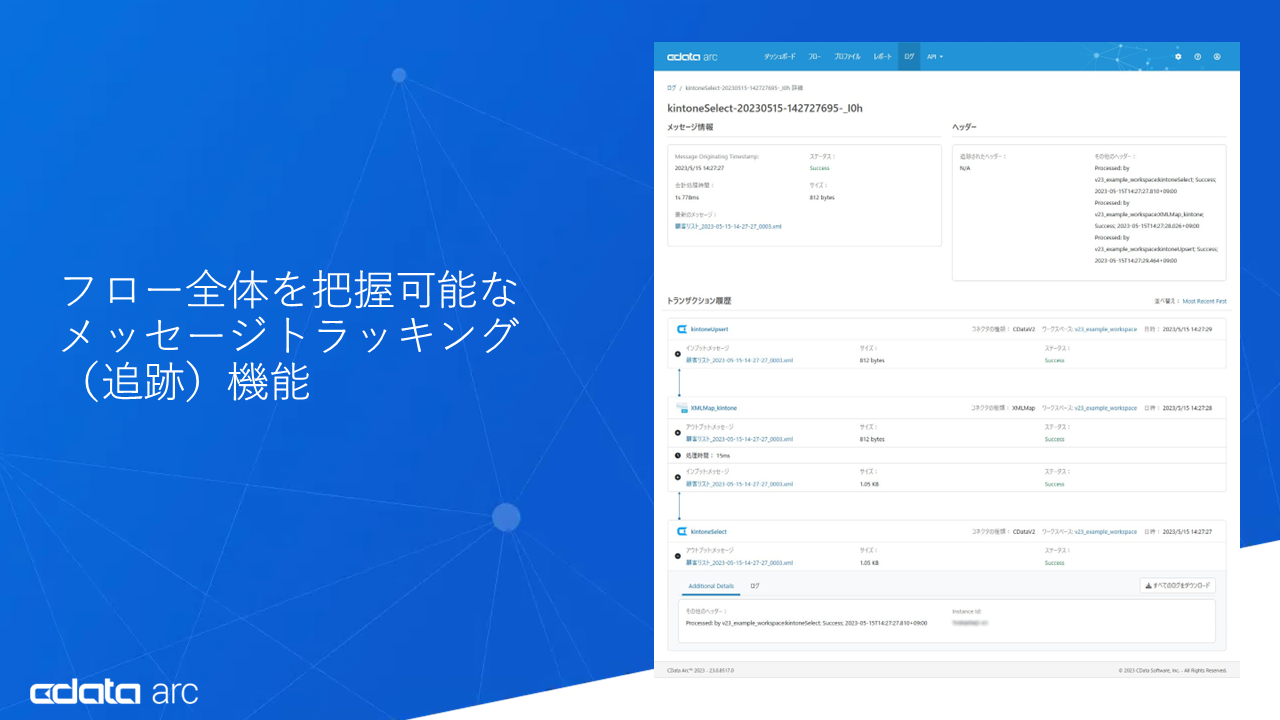
Task: Expand the kintoneUpsert インプットメッセージ row
Action: pyautogui.click(x=677, y=354)
